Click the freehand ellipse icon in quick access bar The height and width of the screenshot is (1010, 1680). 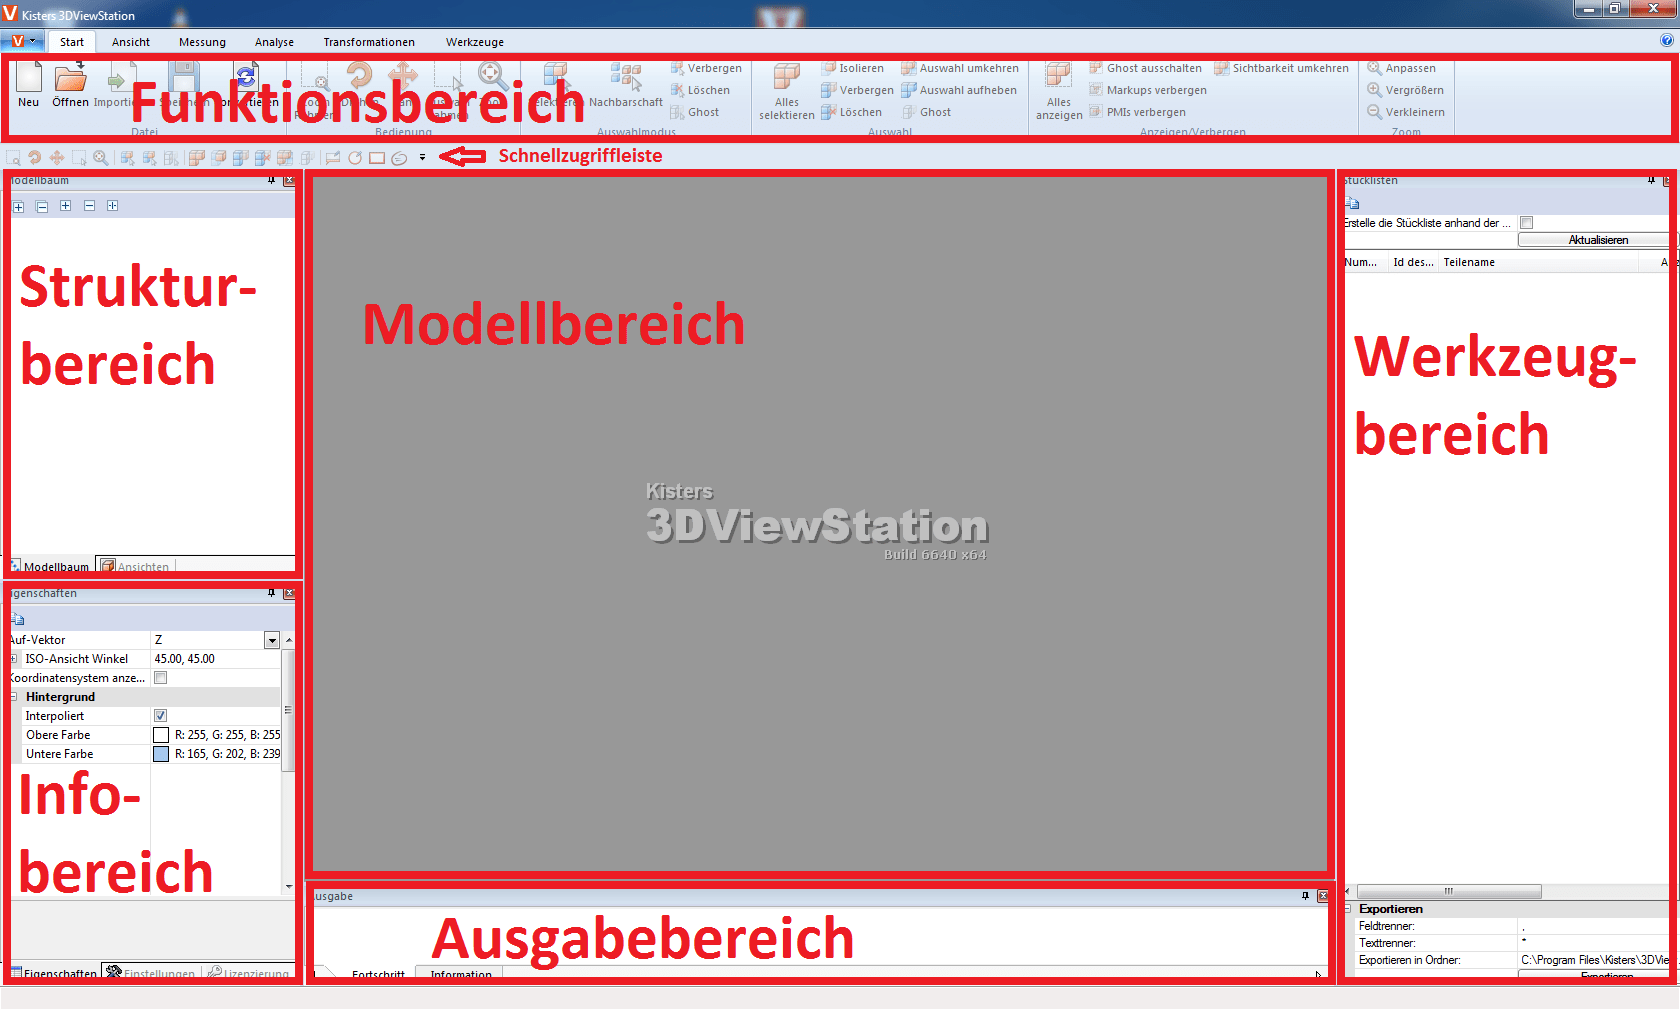point(399,158)
